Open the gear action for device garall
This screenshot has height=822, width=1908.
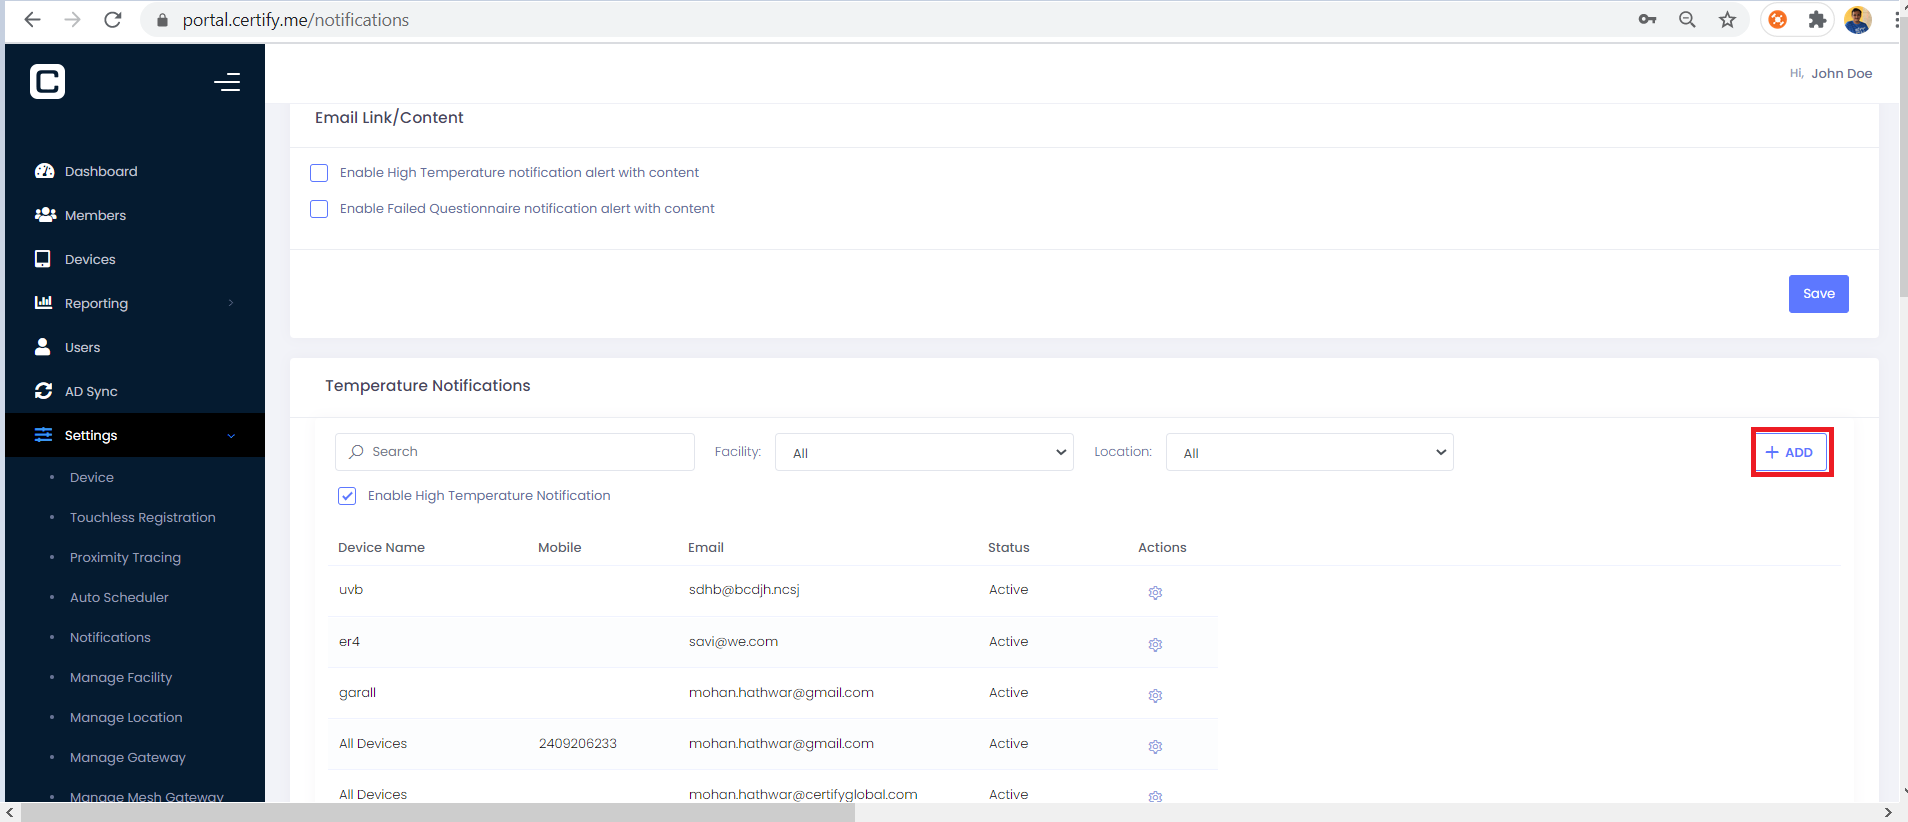point(1155,696)
